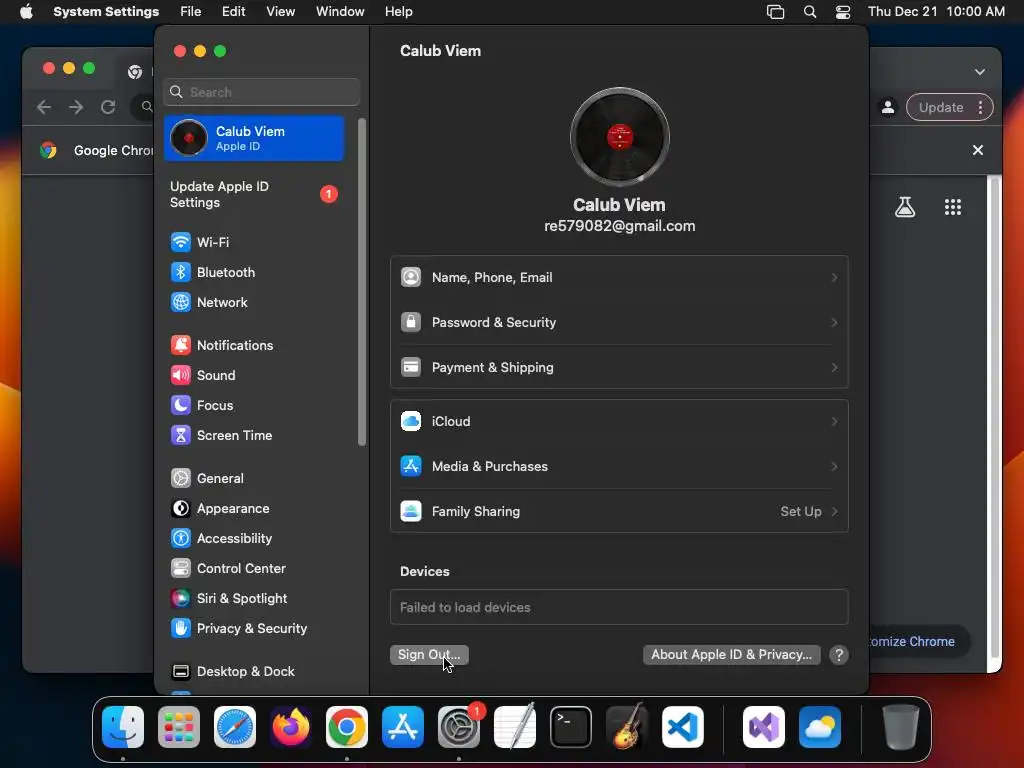The width and height of the screenshot is (1024, 768).
Task: Click Chrome profile avatar icon
Action: click(888, 108)
